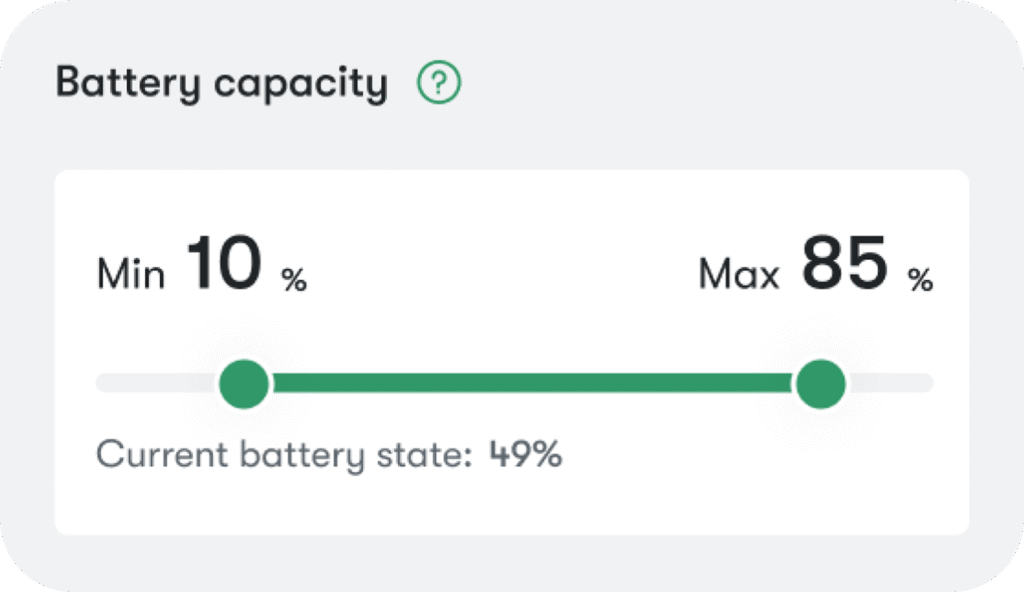Click grey track right of Max handle
This screenshot has width=1024, height=592.
pos(890,383)
